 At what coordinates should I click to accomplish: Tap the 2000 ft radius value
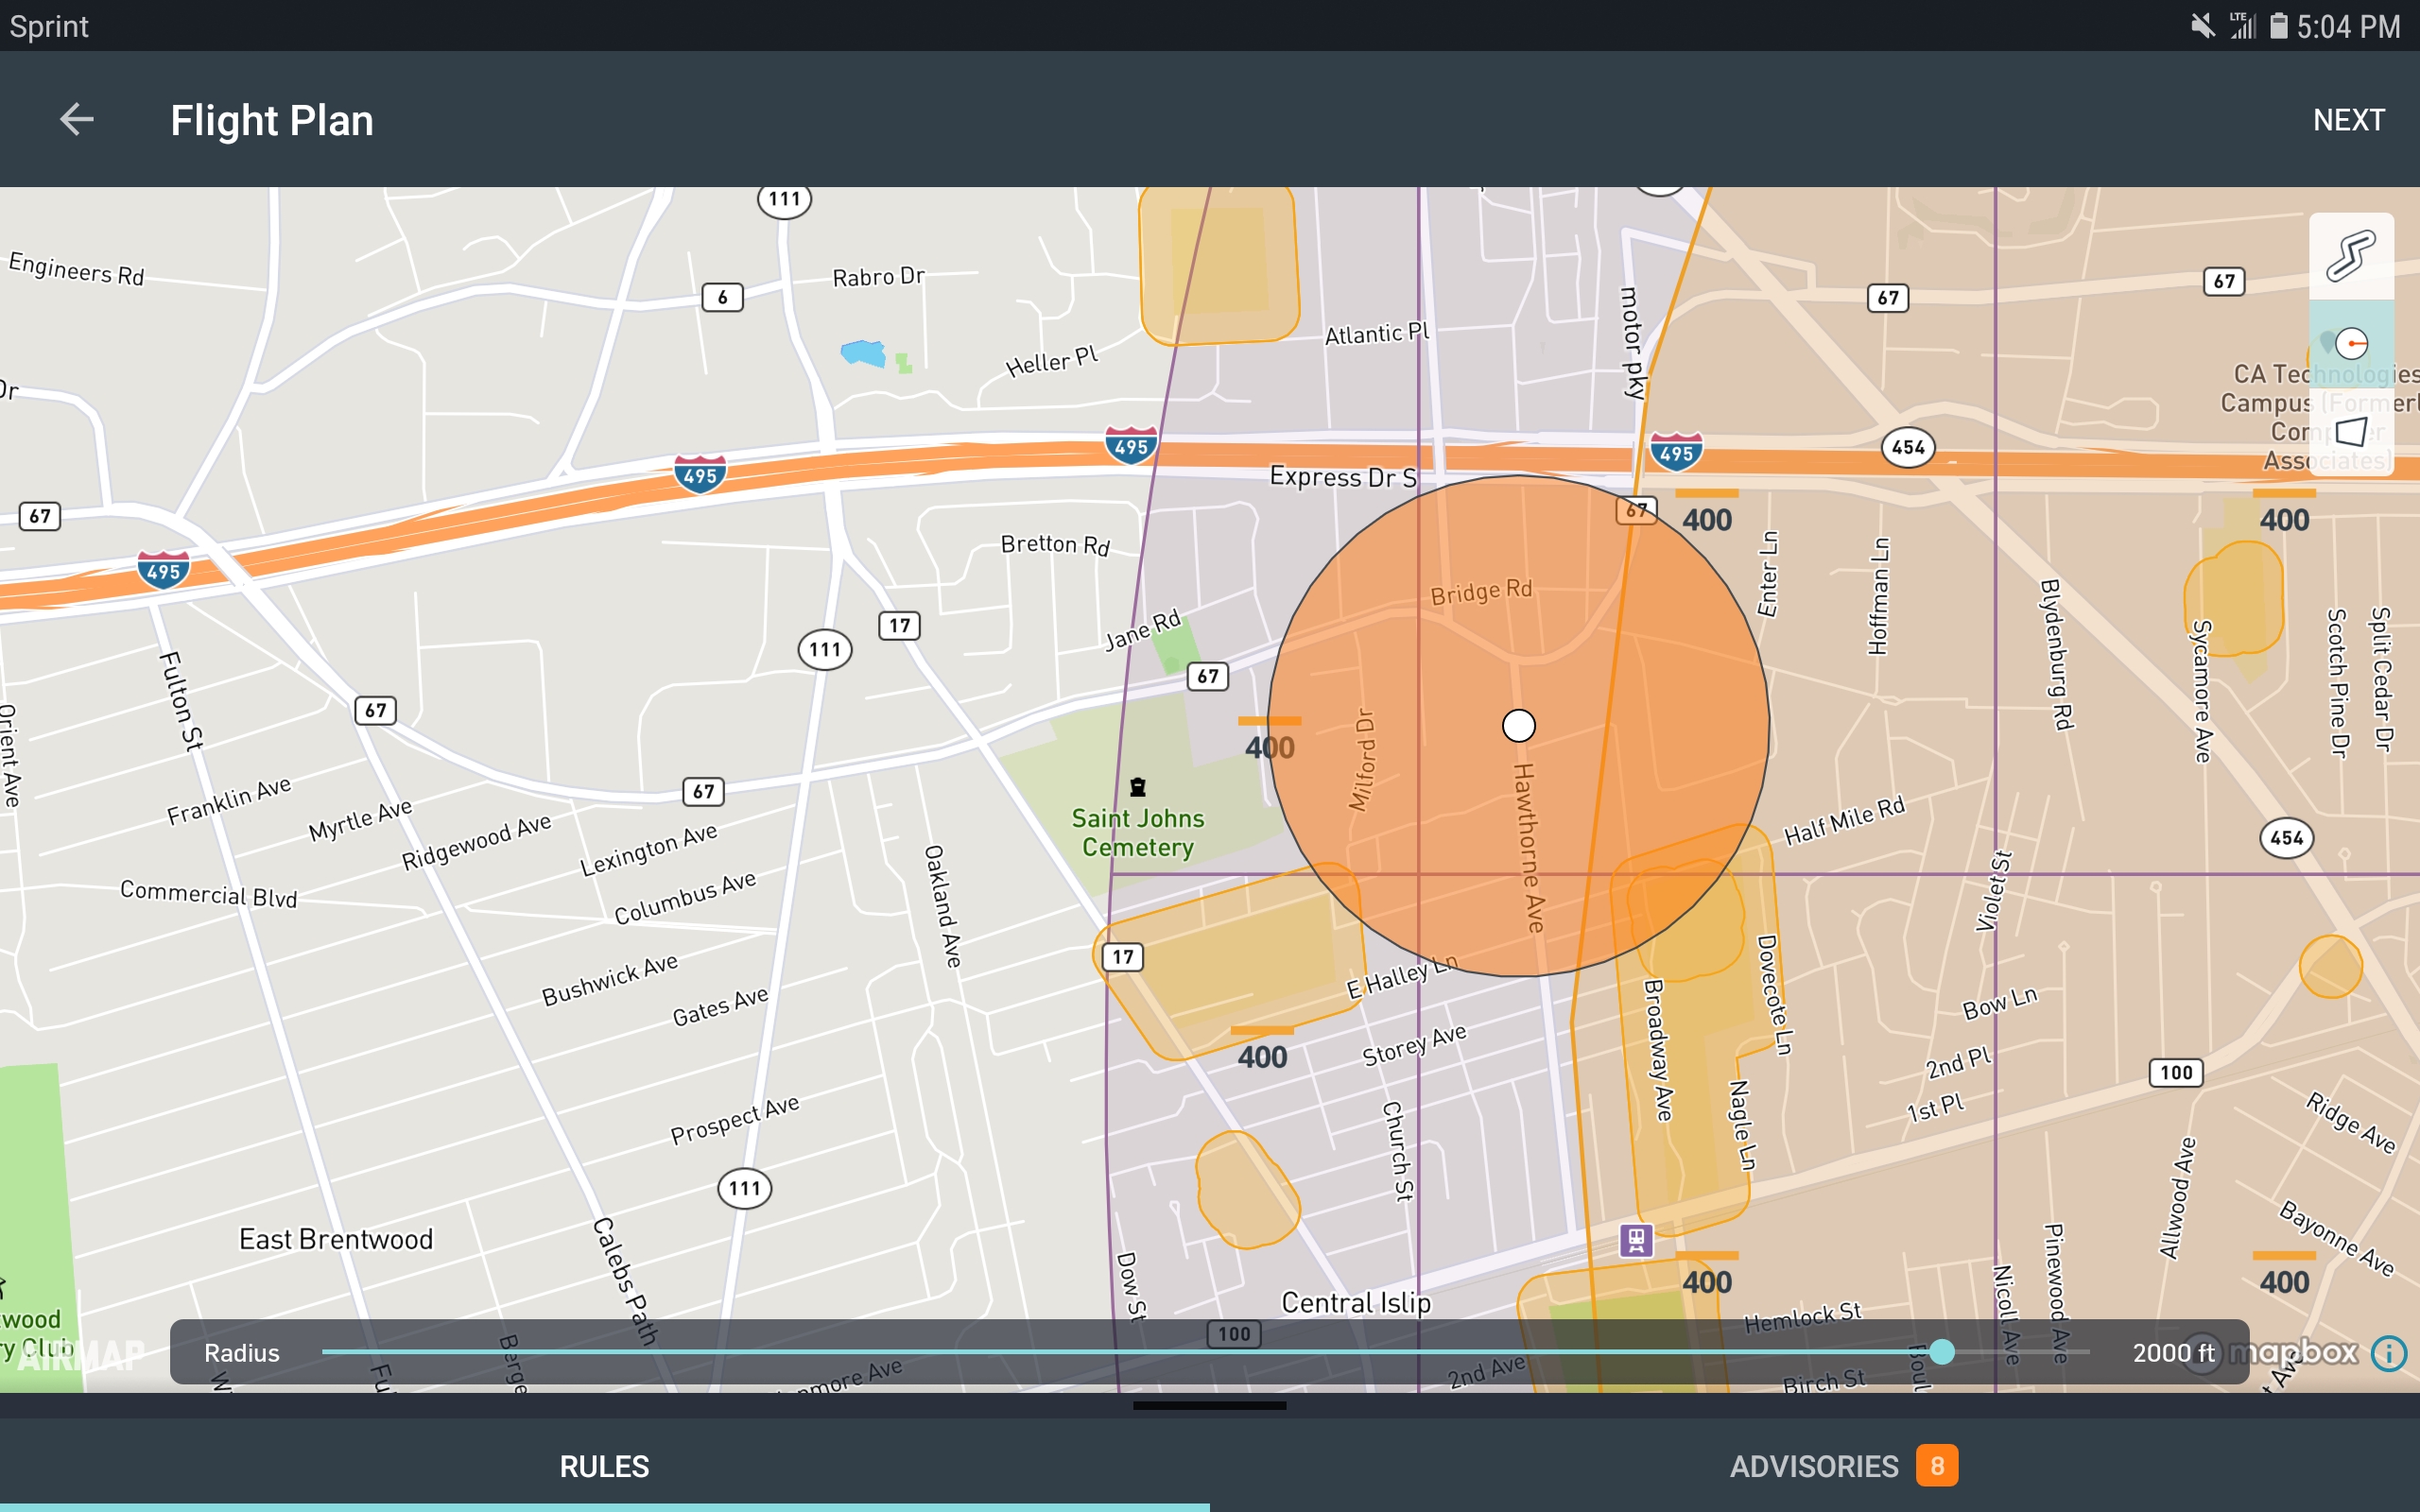pos(2173,1352)
